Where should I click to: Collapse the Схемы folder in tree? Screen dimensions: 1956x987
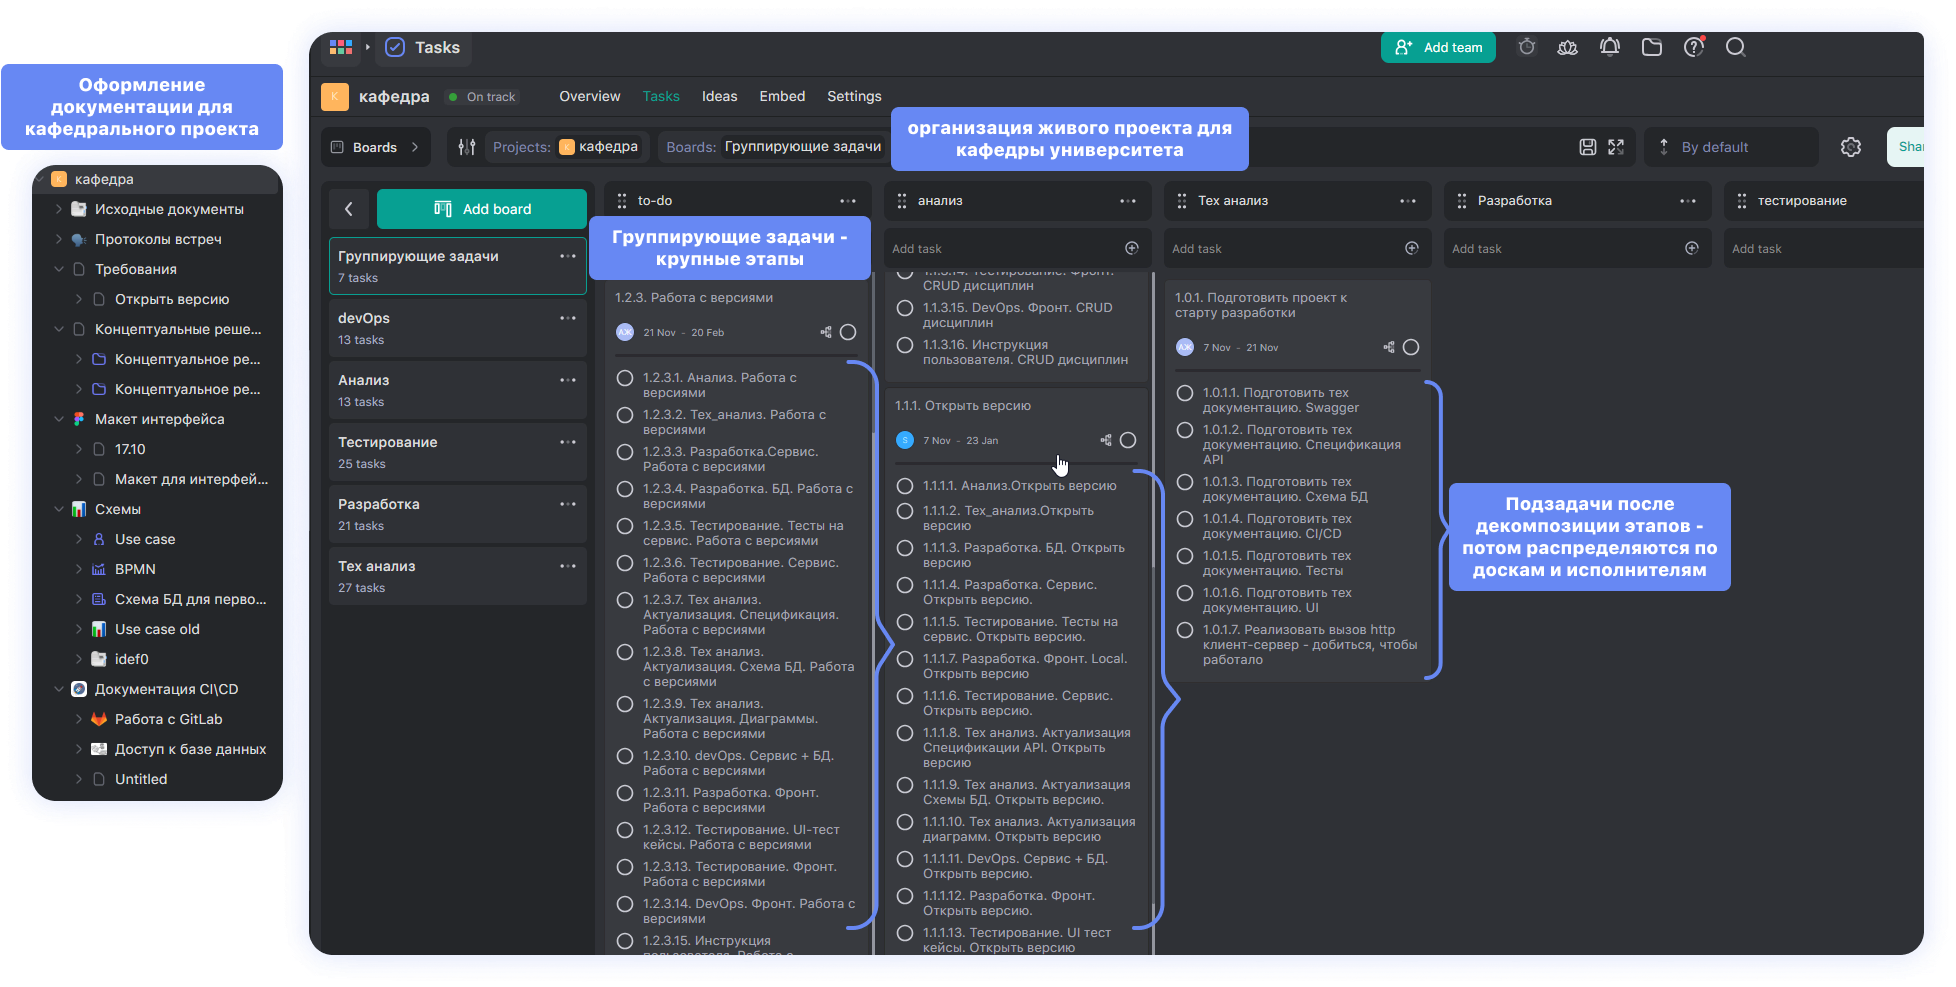tap(58, 509)
